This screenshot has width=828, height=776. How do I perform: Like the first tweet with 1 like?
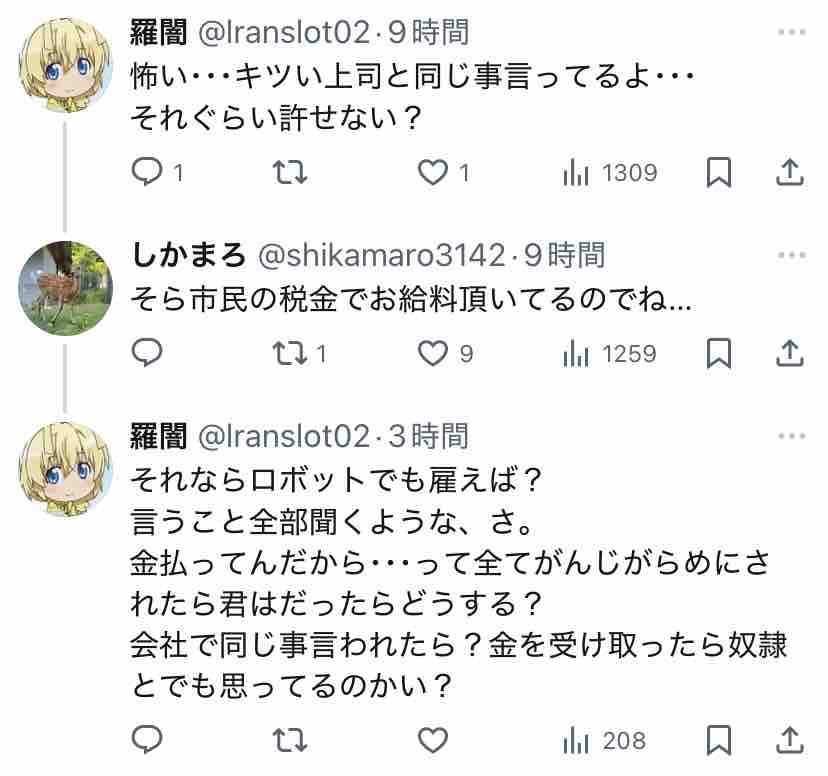click(432, 173)
